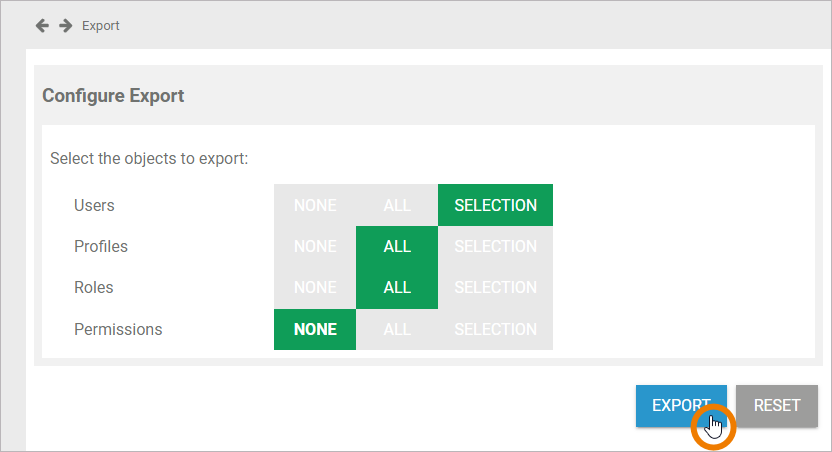The image size is (832, 452).
Task: Set Users export to ALL
Action: coord(397,205)
